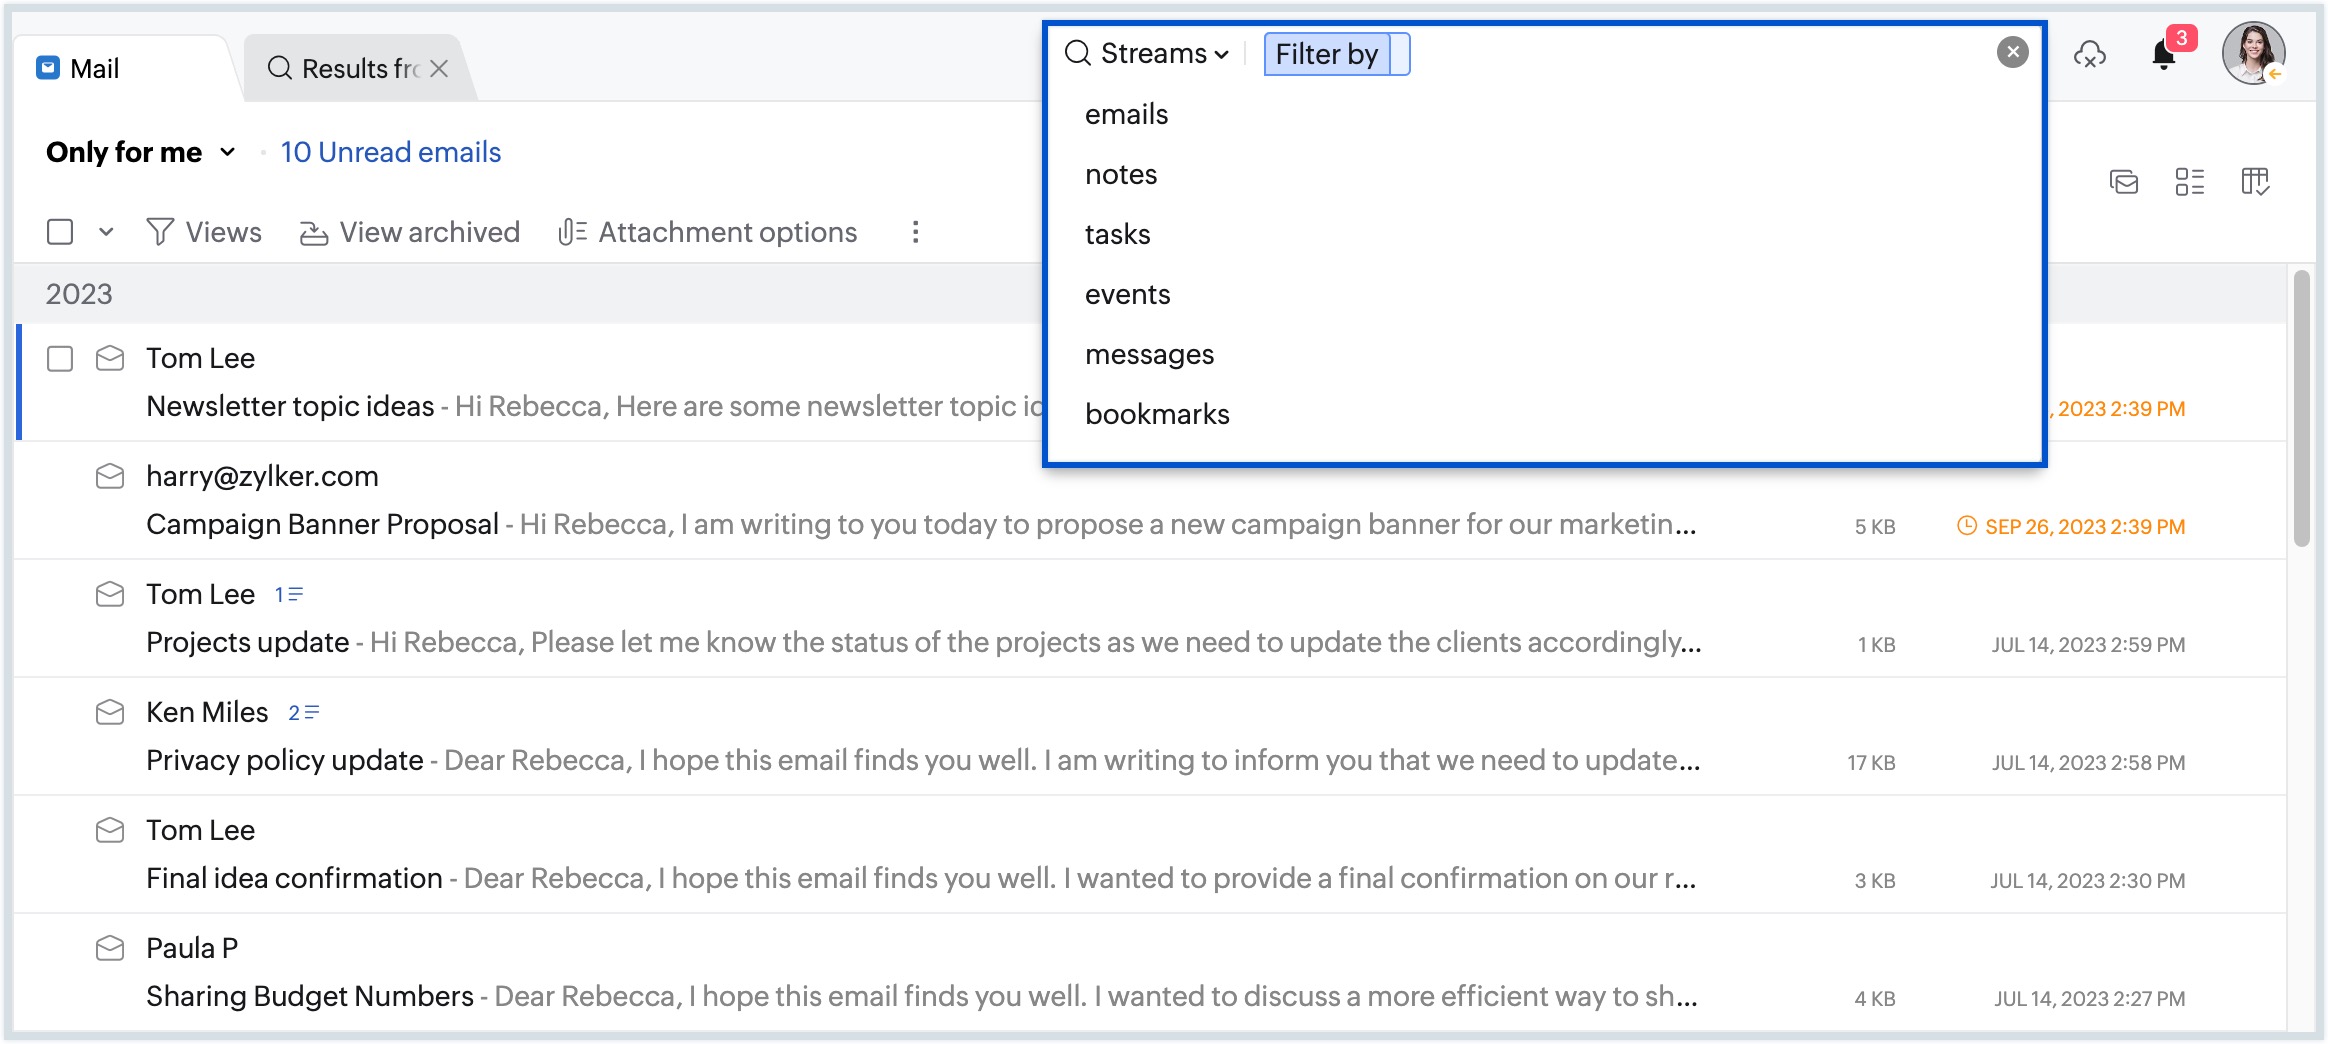Screen dimensions: 2328x1044
Task: Open the notifications bell
Action: [2163, 56]
